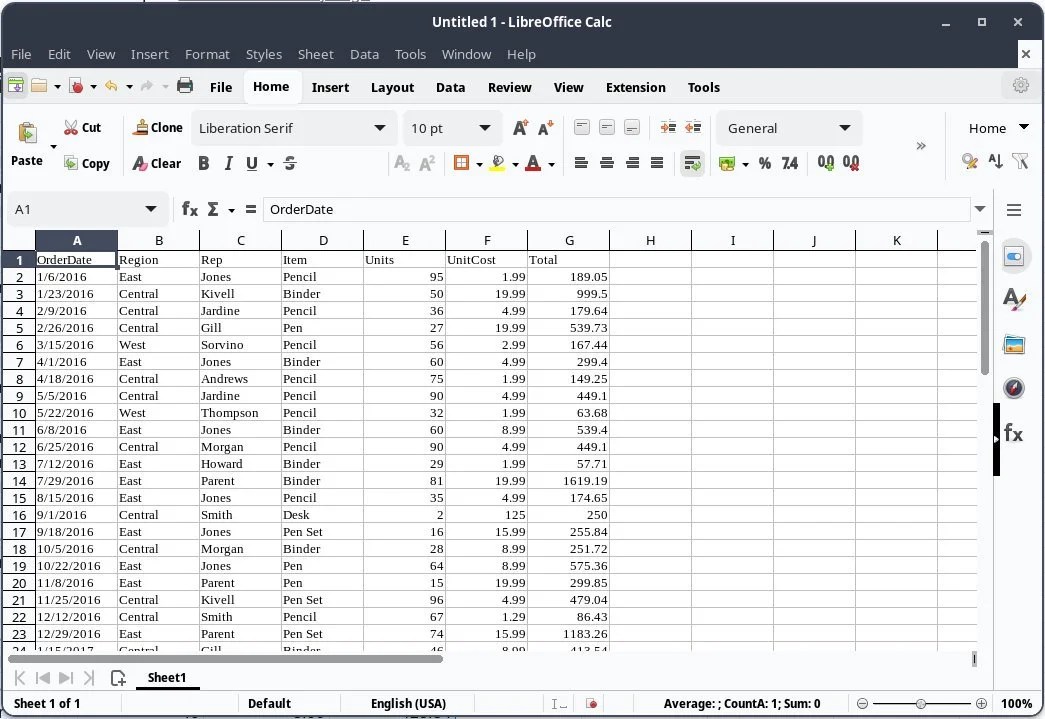Open the Gallery deck in the sidebar
The image size is (1045, 719).
coord(1014,344)
